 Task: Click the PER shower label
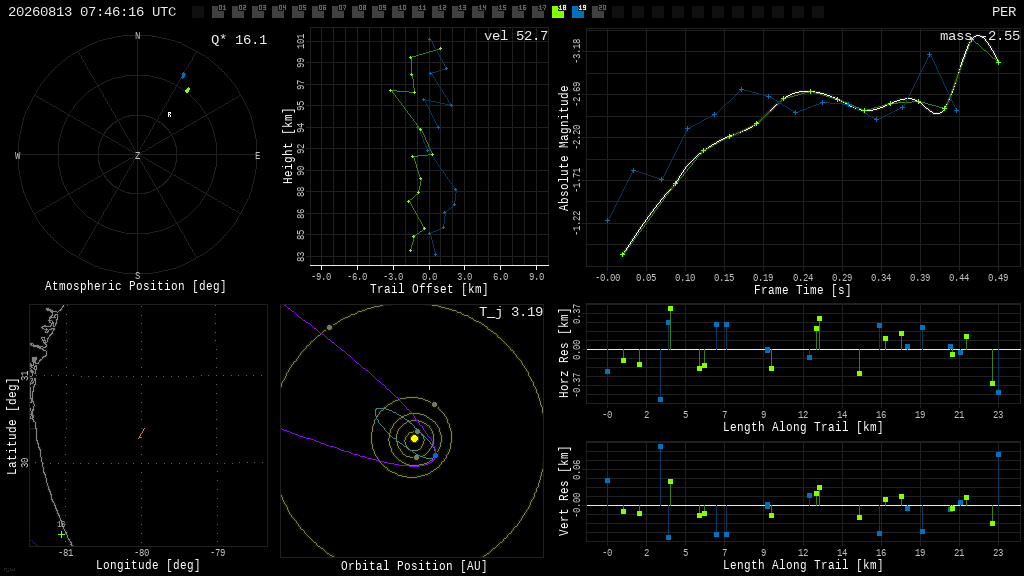coord(1004,12)
